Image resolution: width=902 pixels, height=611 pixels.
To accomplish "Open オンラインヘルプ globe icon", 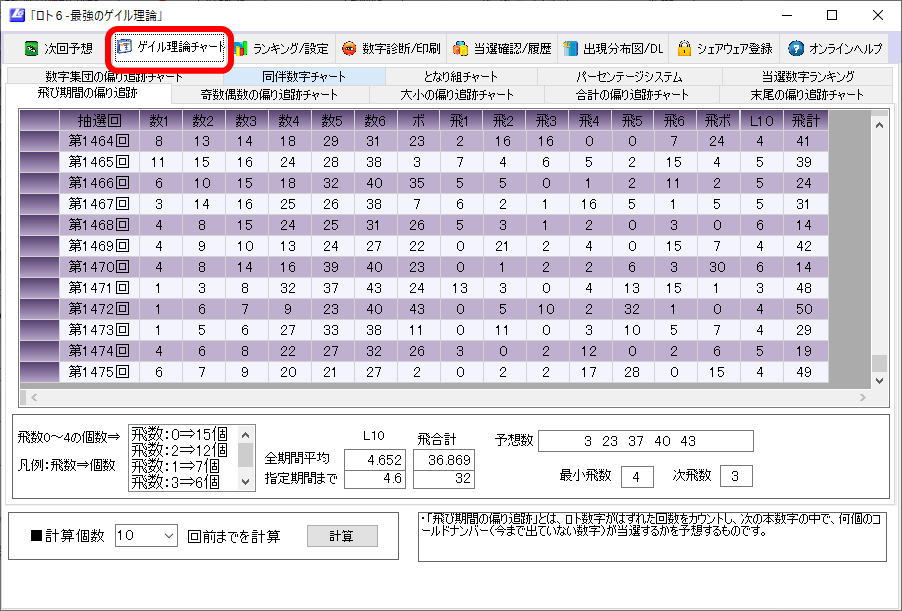I will coord(796,48).
